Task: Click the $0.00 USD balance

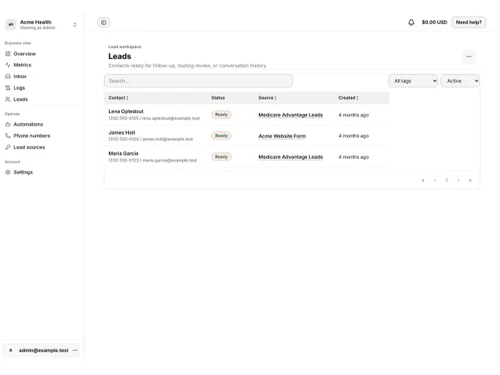Action: coord(434,22)
